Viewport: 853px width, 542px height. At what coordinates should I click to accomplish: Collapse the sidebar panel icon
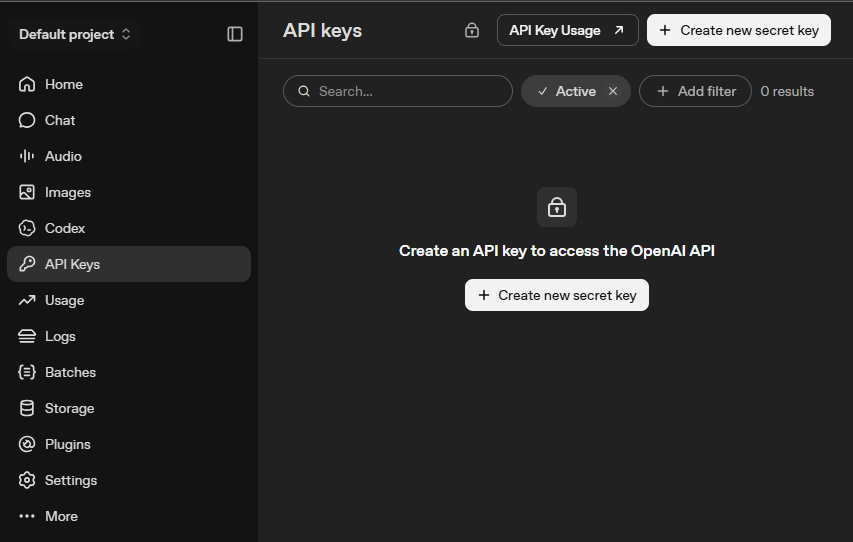coord(234,34)
